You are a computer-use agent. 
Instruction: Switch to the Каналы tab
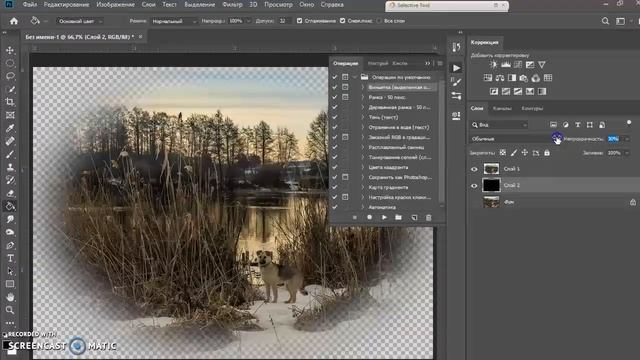tap(502, 109)
